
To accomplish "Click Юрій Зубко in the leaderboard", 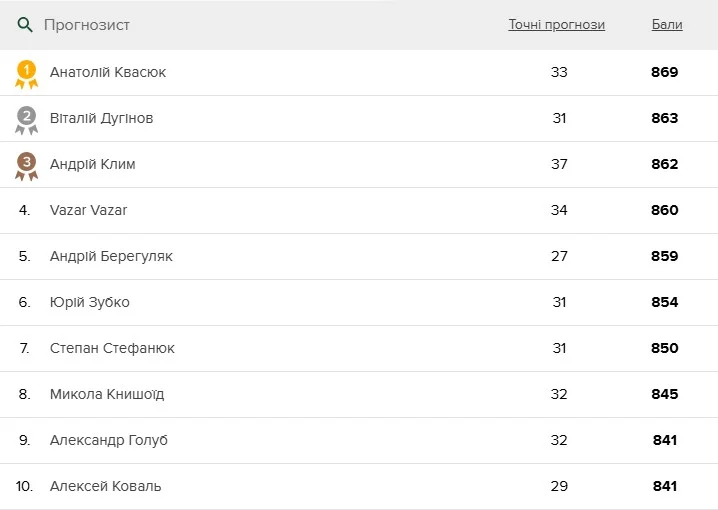I will (x=89, y=303).
